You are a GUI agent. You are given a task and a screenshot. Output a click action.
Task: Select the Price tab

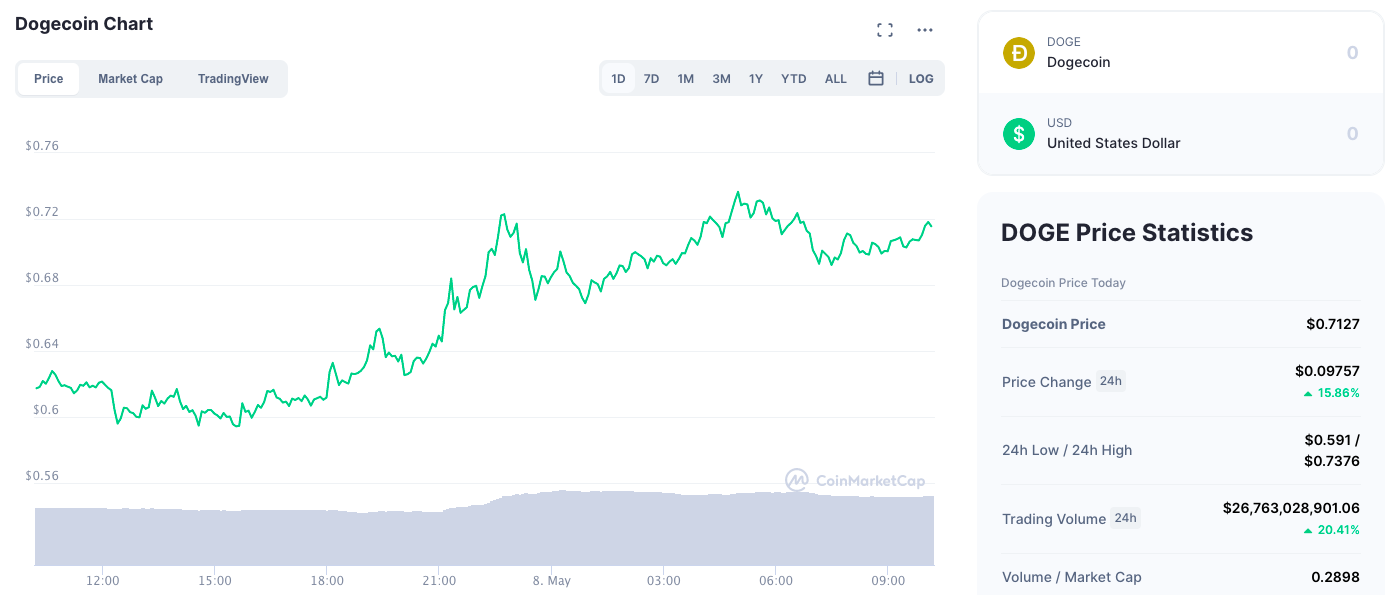(x=48, y=79)
